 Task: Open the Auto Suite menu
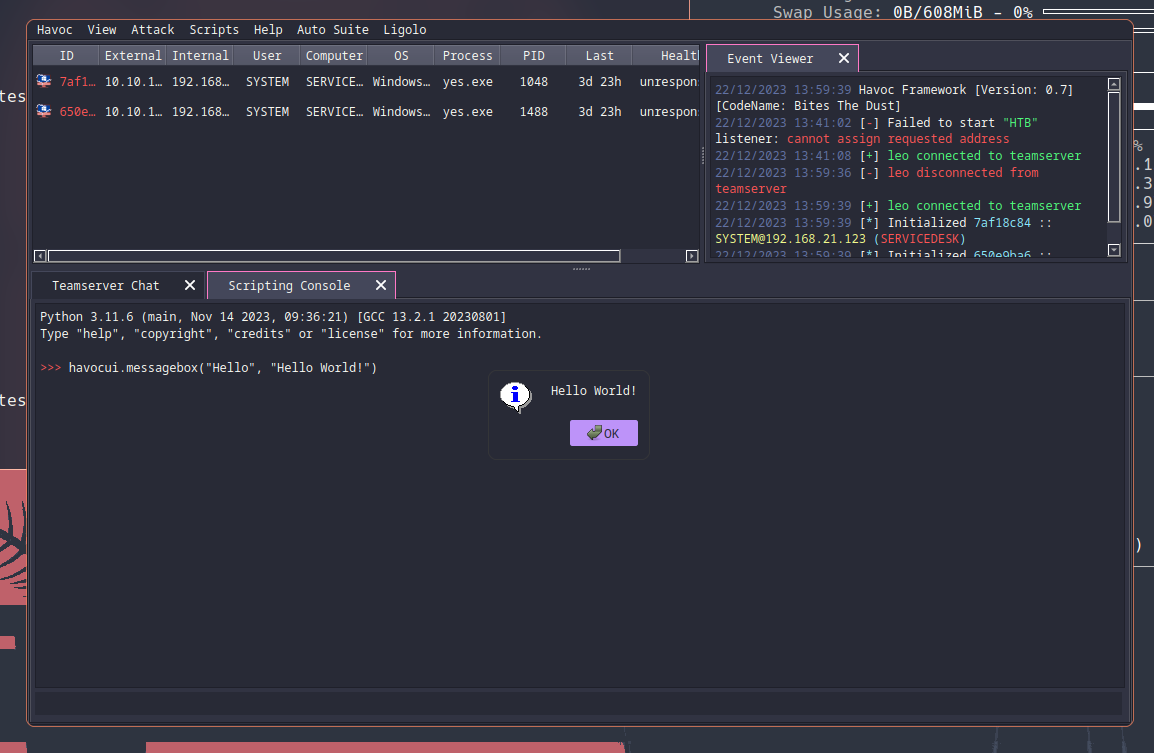click(333, 30)
